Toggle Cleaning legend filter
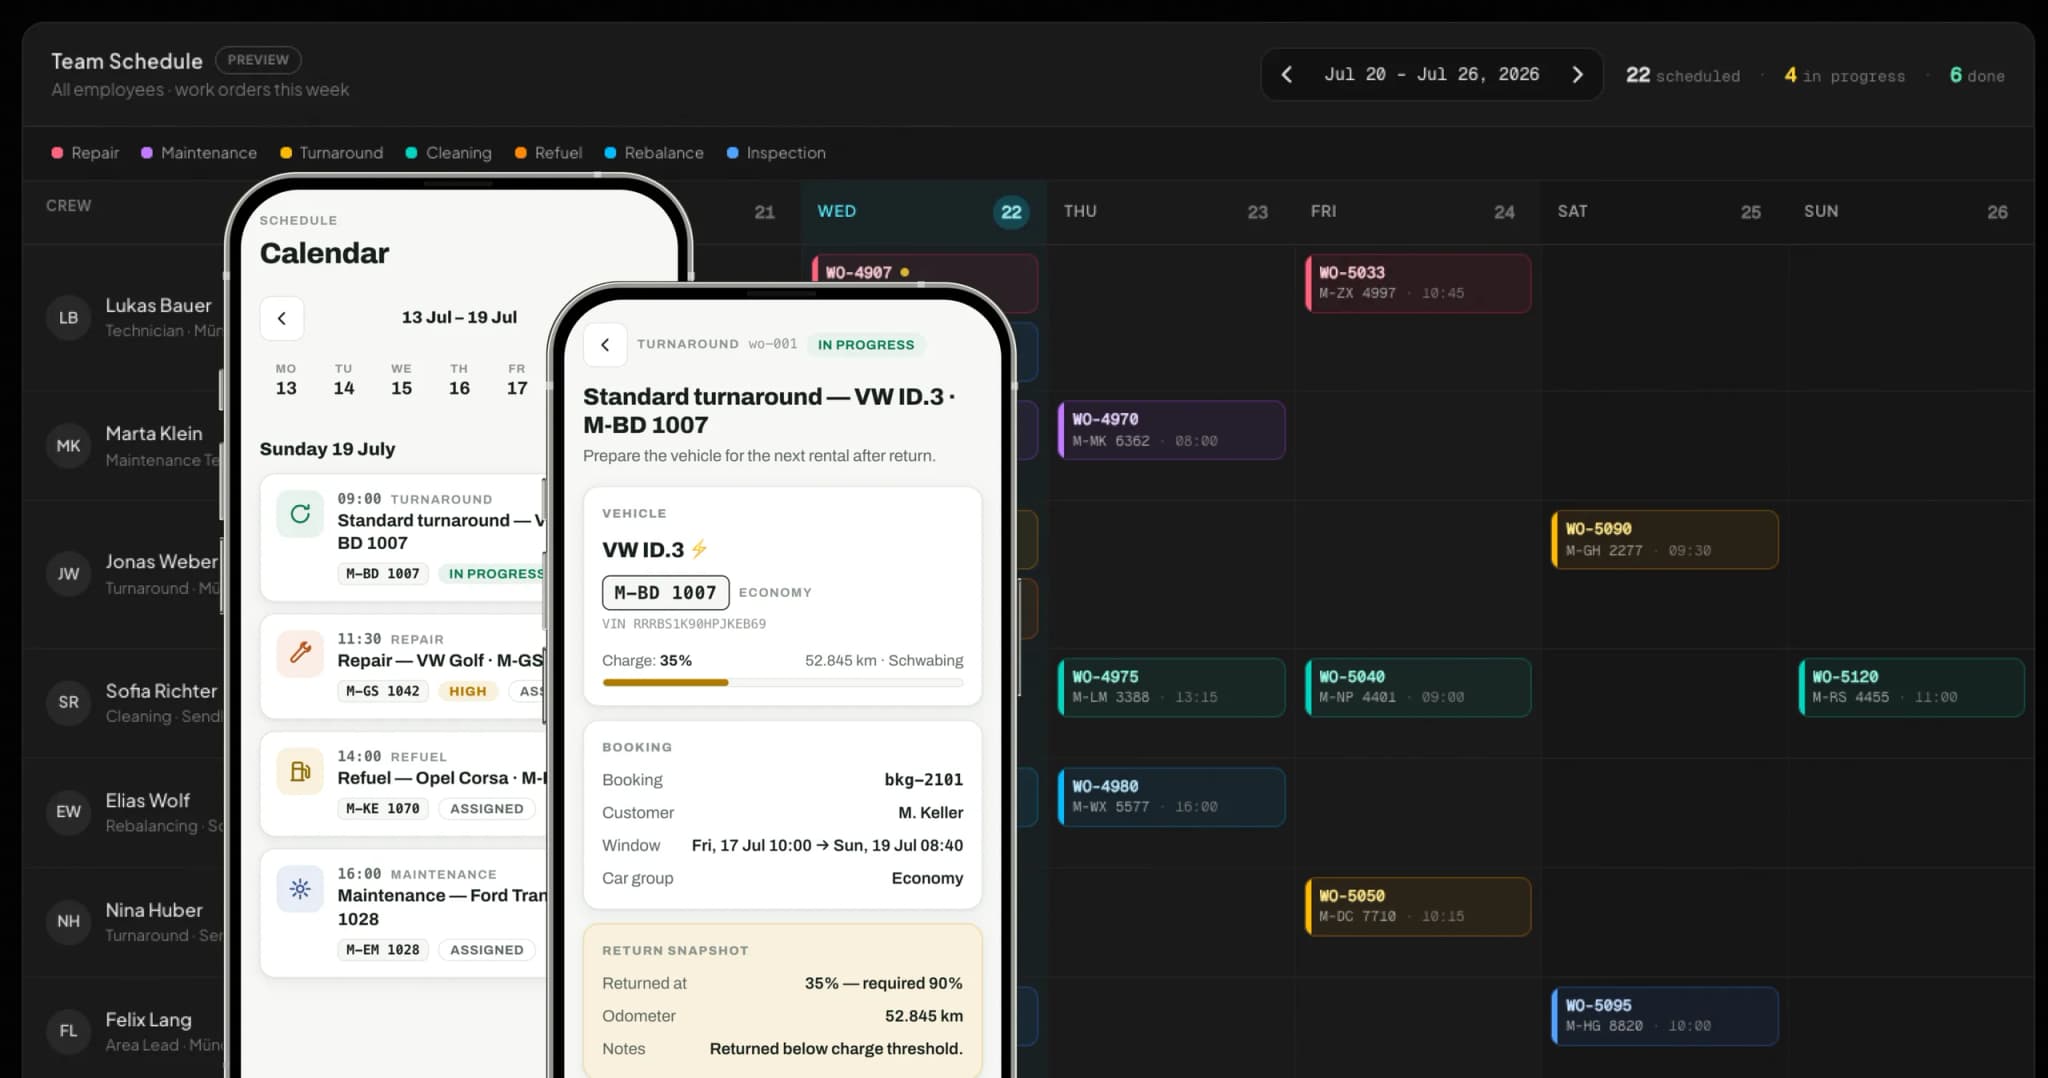The height and width of the screenshot is (1078, 2048). (x=449, y=153)
